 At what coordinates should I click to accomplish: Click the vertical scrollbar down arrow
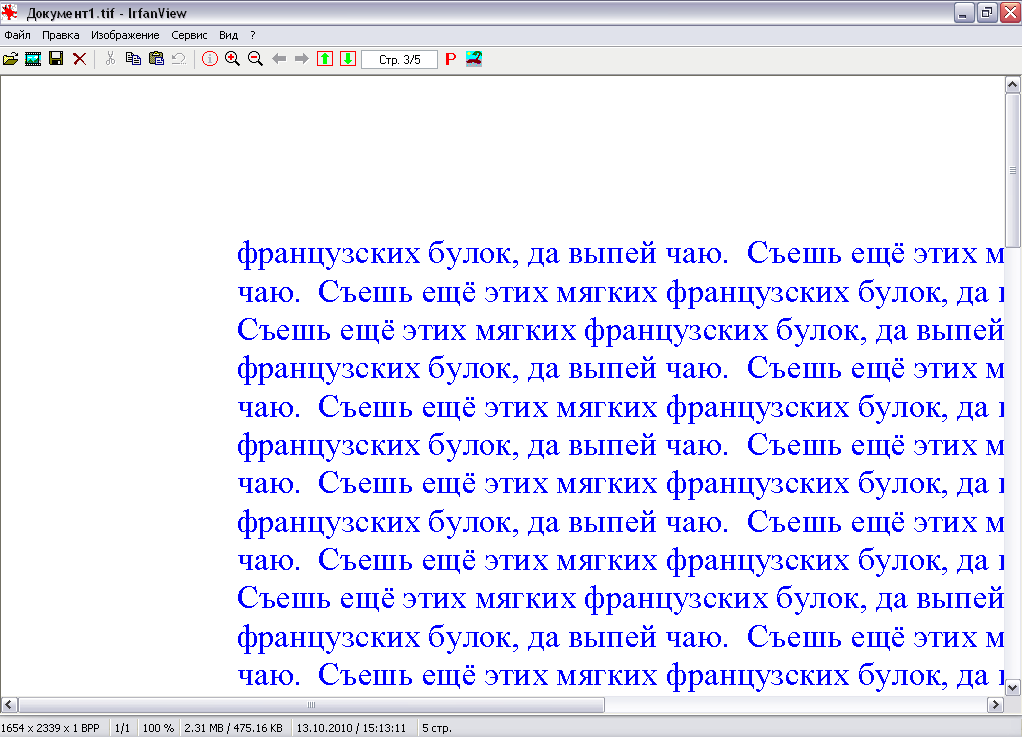[x=1012, y=687]
